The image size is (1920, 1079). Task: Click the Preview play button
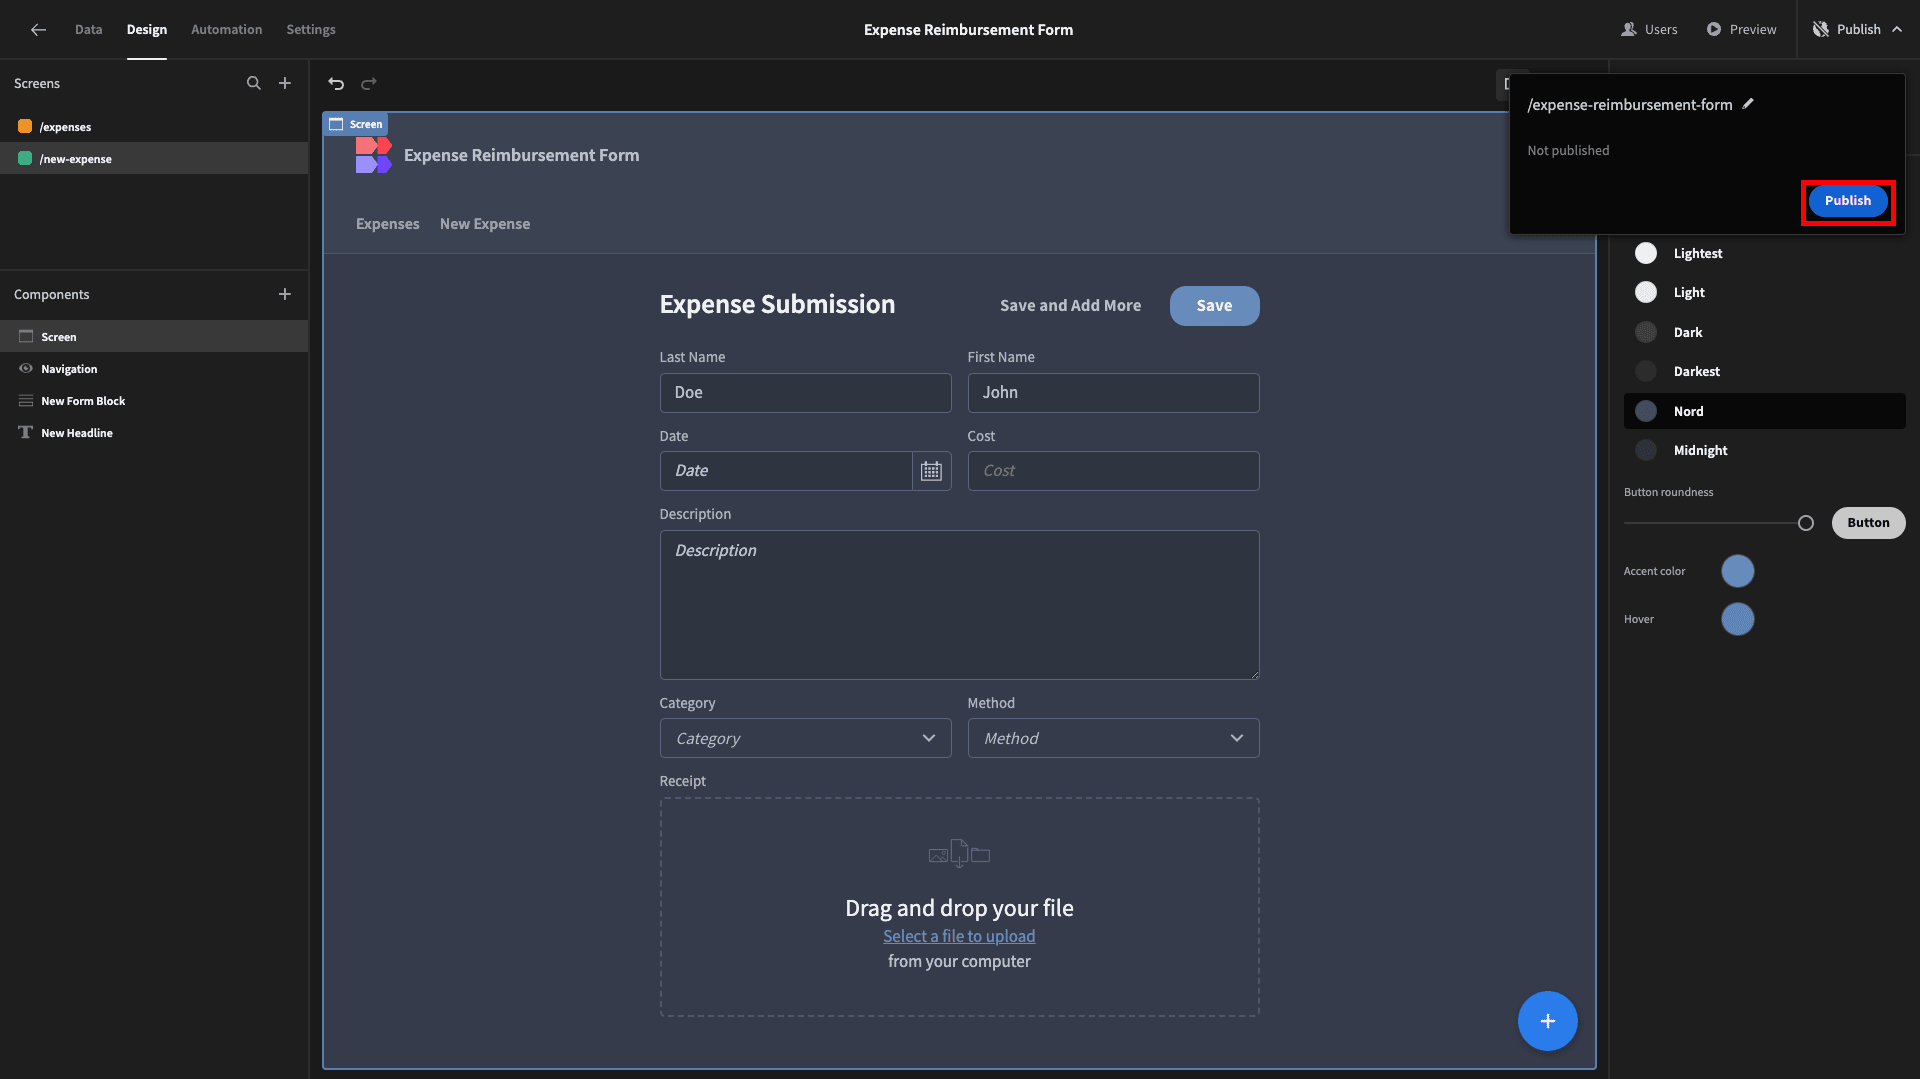(1741, 30)
